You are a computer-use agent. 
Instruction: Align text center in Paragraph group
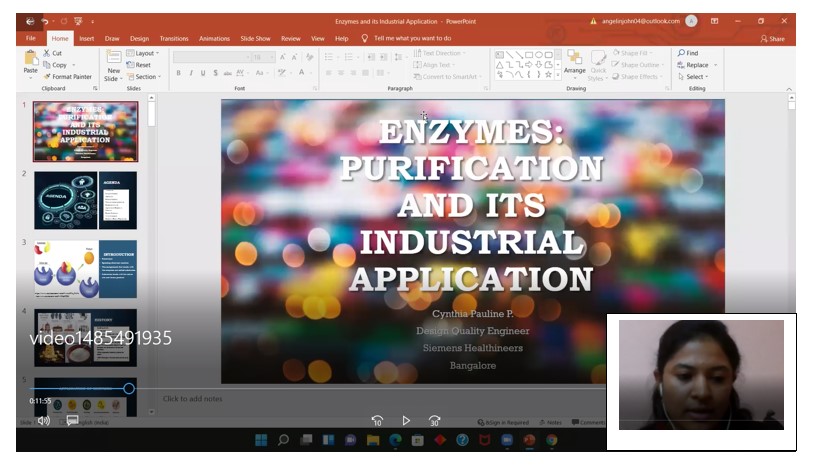[341, 73]
